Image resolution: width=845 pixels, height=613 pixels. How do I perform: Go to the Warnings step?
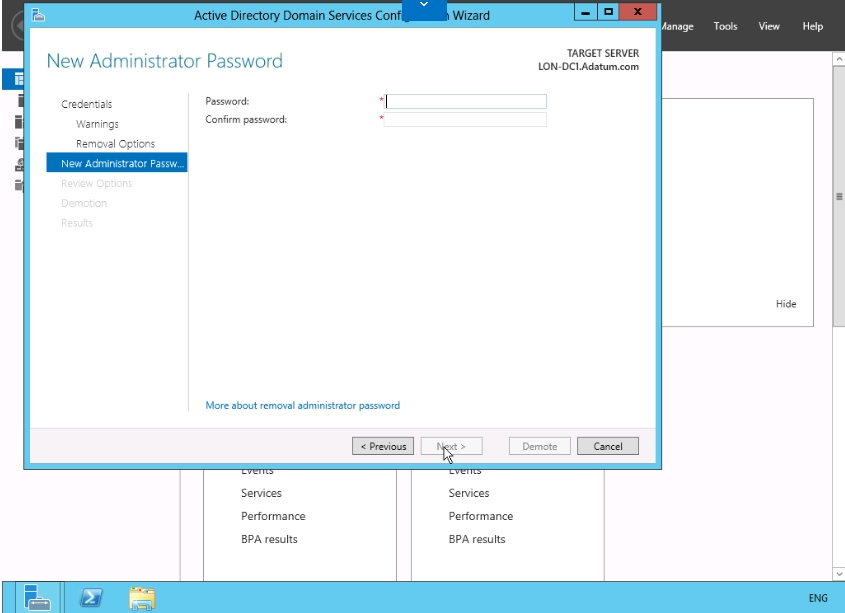pyautogui.click(x=97, y=124)
